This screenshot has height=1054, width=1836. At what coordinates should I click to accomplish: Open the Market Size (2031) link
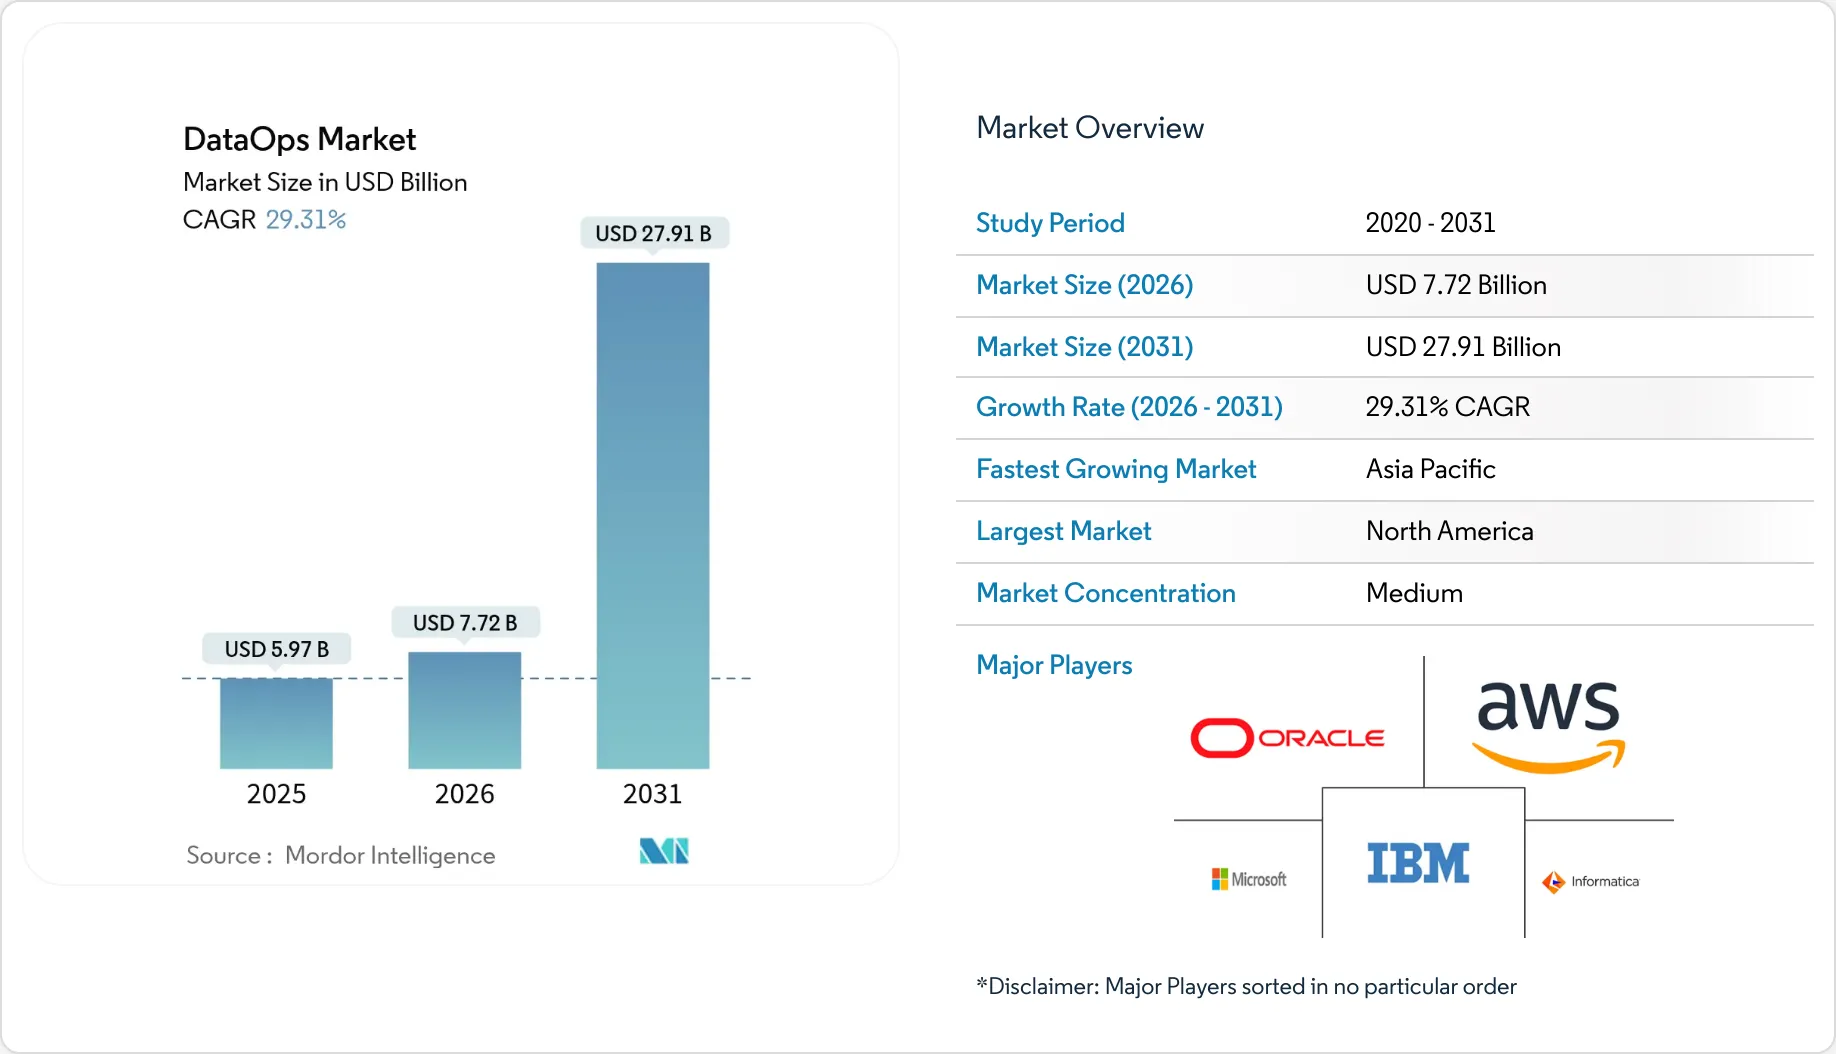[1084, 347]
